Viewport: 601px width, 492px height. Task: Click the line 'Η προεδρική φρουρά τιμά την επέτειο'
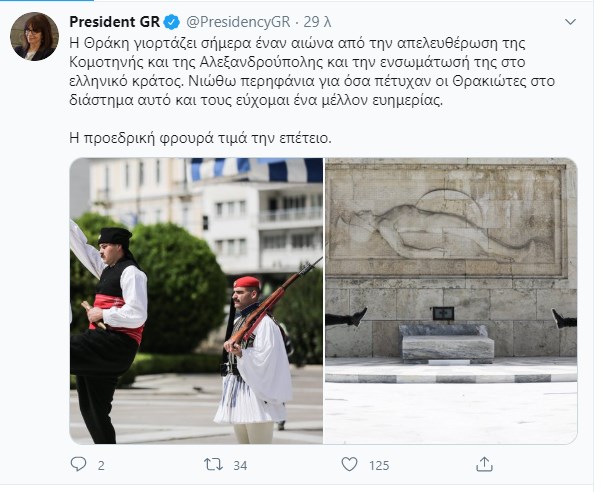[x=200, y=138]
